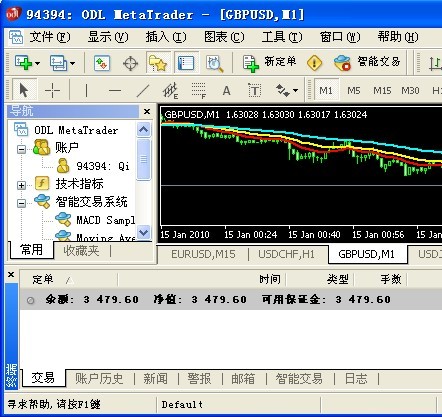This screenshot has width=442, height=417.
Task: Open the 邮箱 terminal tab
Action: click(x=243, y=379)
